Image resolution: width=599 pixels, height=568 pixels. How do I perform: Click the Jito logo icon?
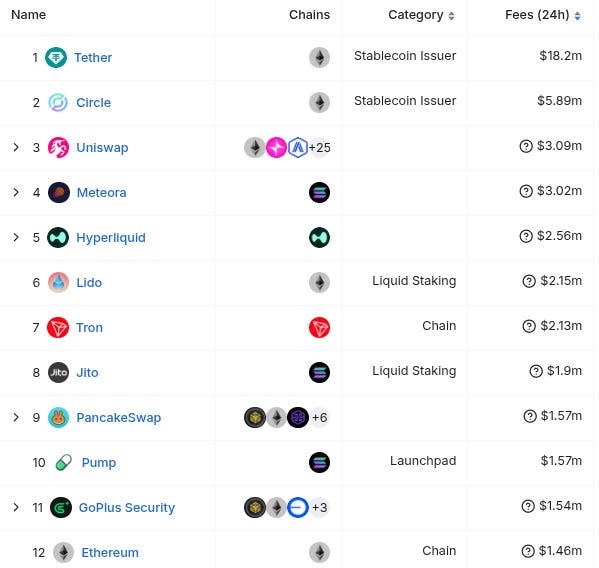click(58, 373)
